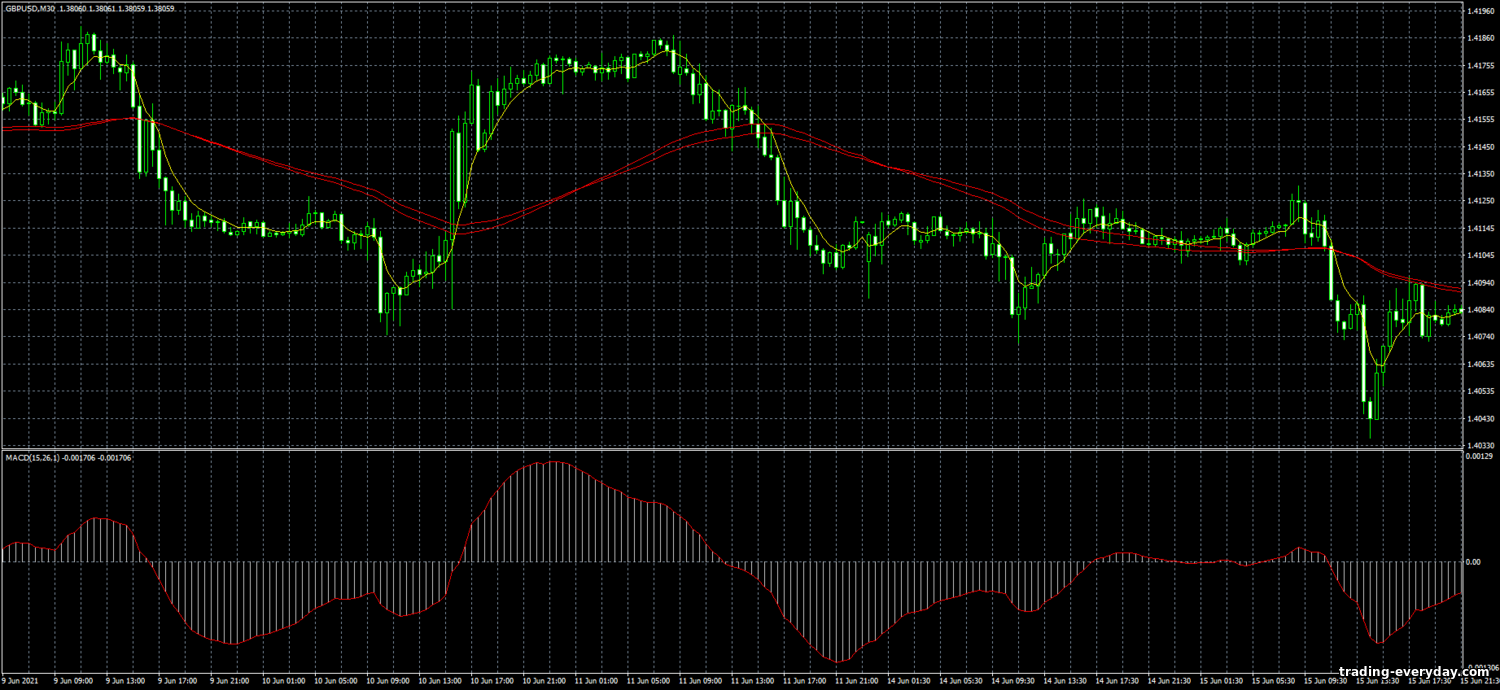Click the 1.41755 price scale label
The width and height of the screenshot is (1500, 690).
(x=1479, y=66)
